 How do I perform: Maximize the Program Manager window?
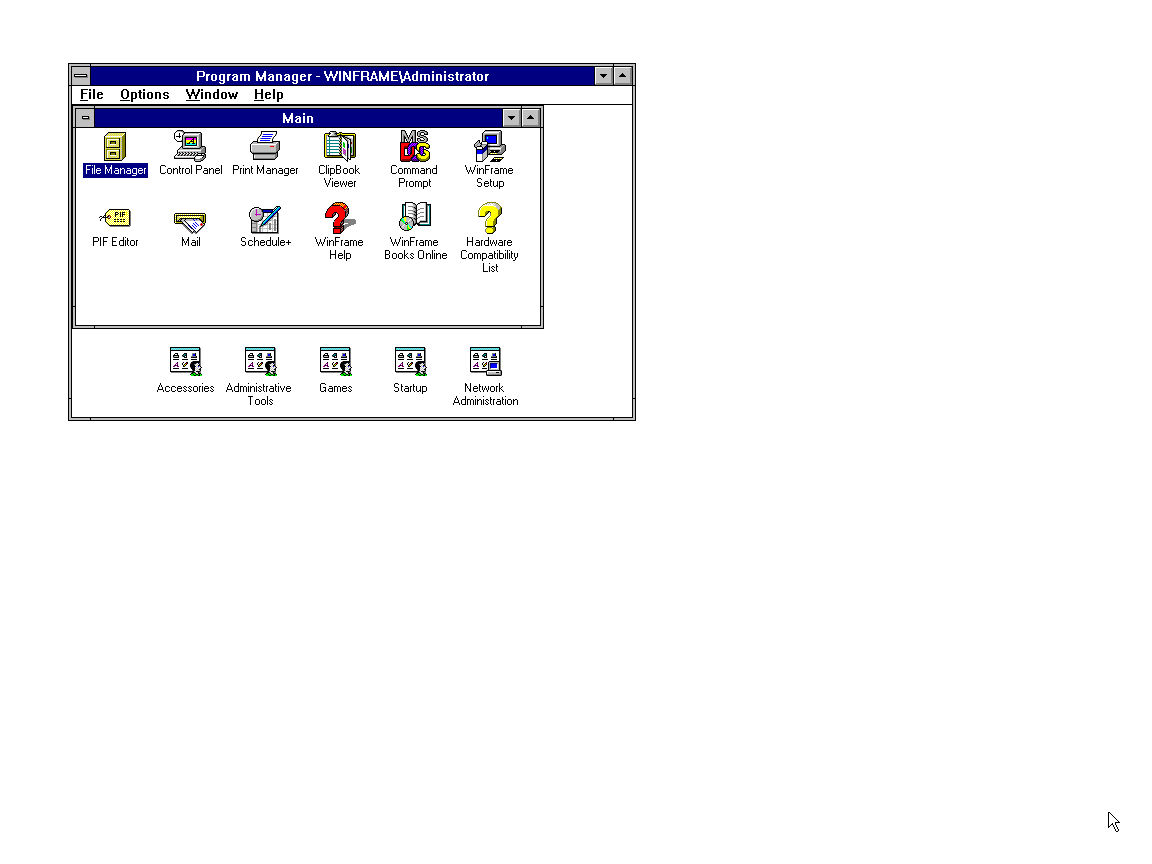click(622, 76)
